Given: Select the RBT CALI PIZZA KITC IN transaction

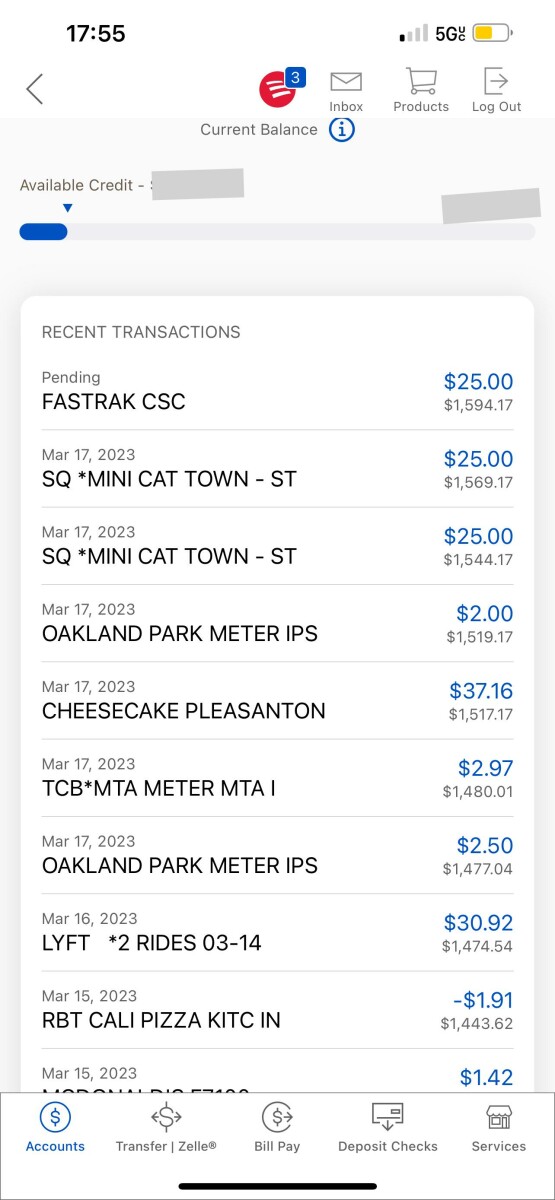Looking at the screenshot, I should tap(277, 1010).
